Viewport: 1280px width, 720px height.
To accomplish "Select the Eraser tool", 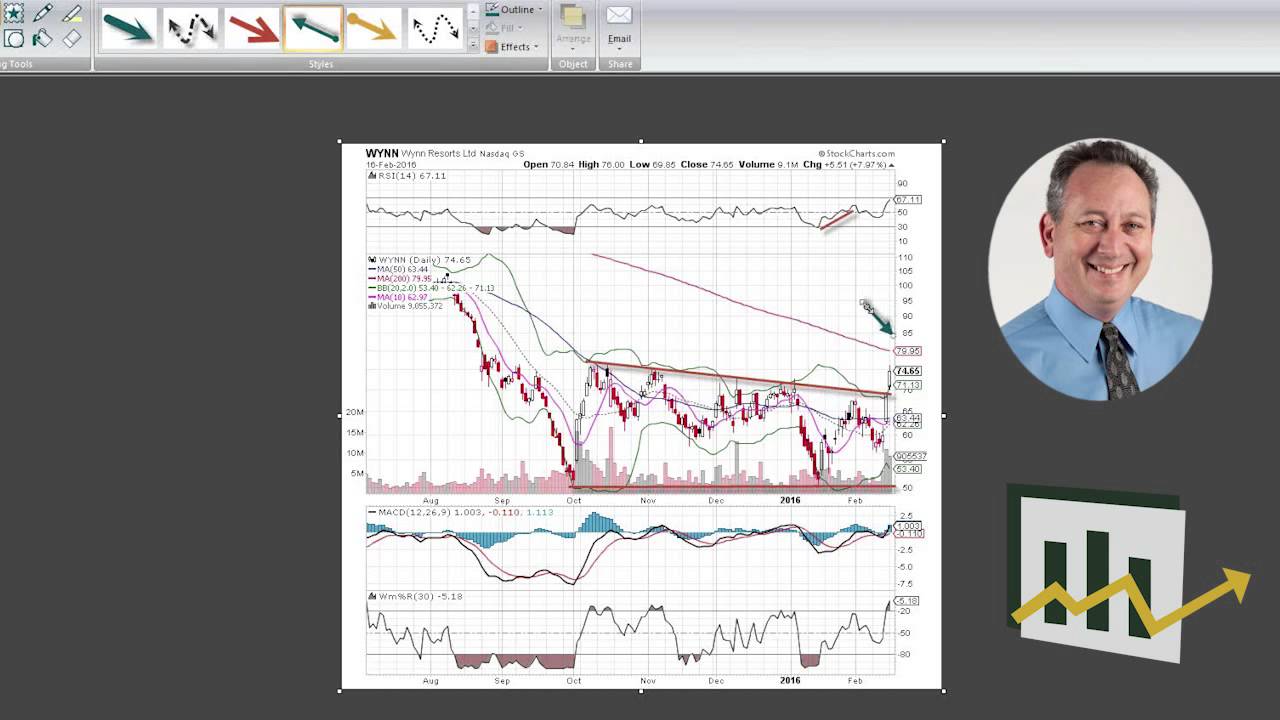I will 72,39.
